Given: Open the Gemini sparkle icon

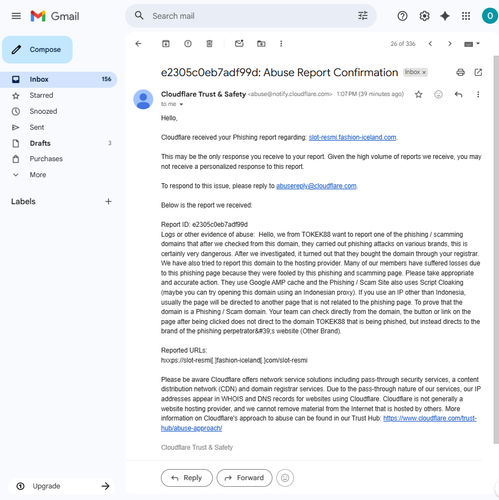Looking at the screenshot, I should [445, 16].
